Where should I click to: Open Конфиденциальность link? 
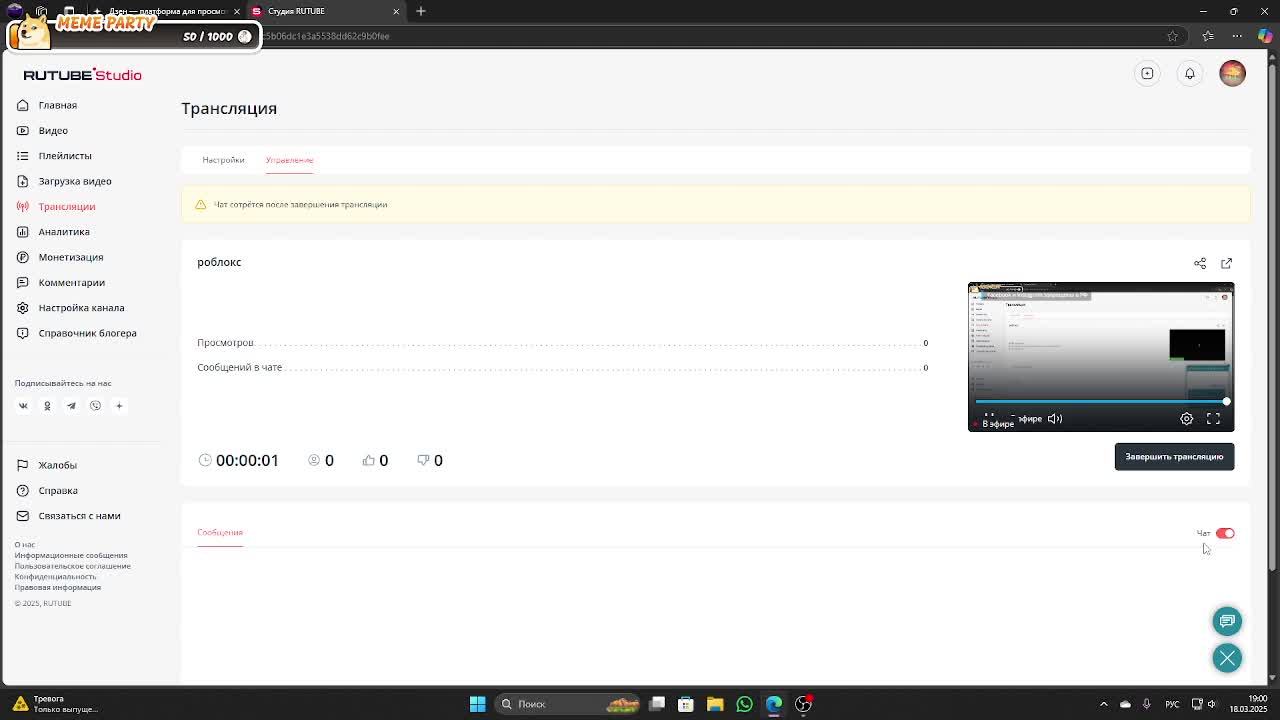[55, 576]
